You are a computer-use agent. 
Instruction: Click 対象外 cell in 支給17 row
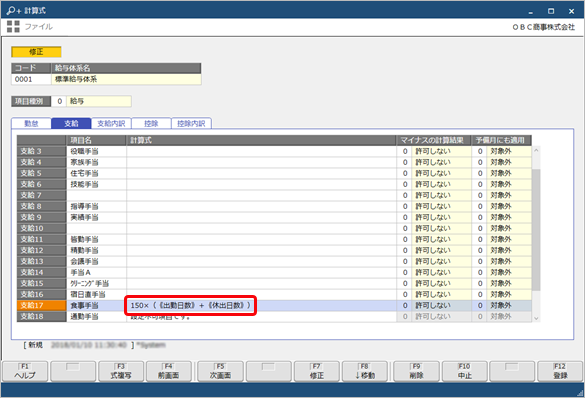point(509,305)
